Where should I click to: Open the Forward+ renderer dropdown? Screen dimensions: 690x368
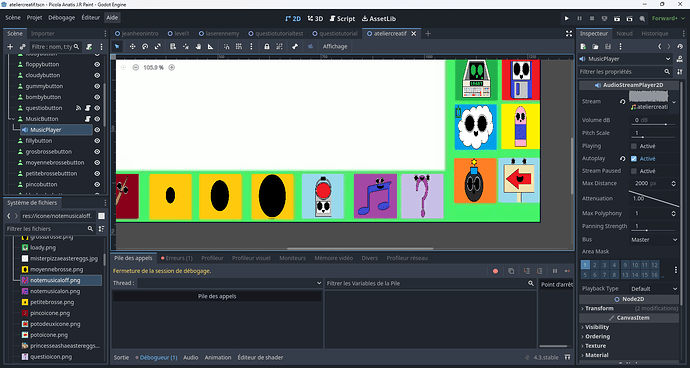667,18
